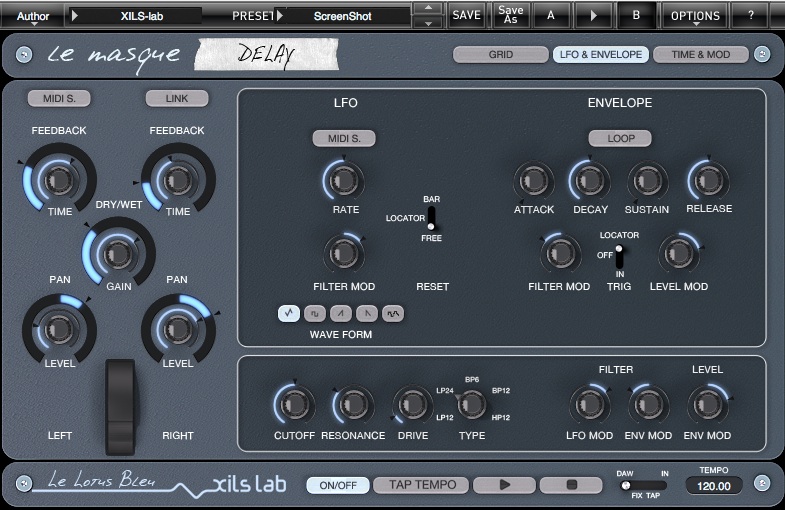Viewport: 785px width, 510px height.
Task: Toggle the effect ON/OFF button
Action: tap(338, 485)
